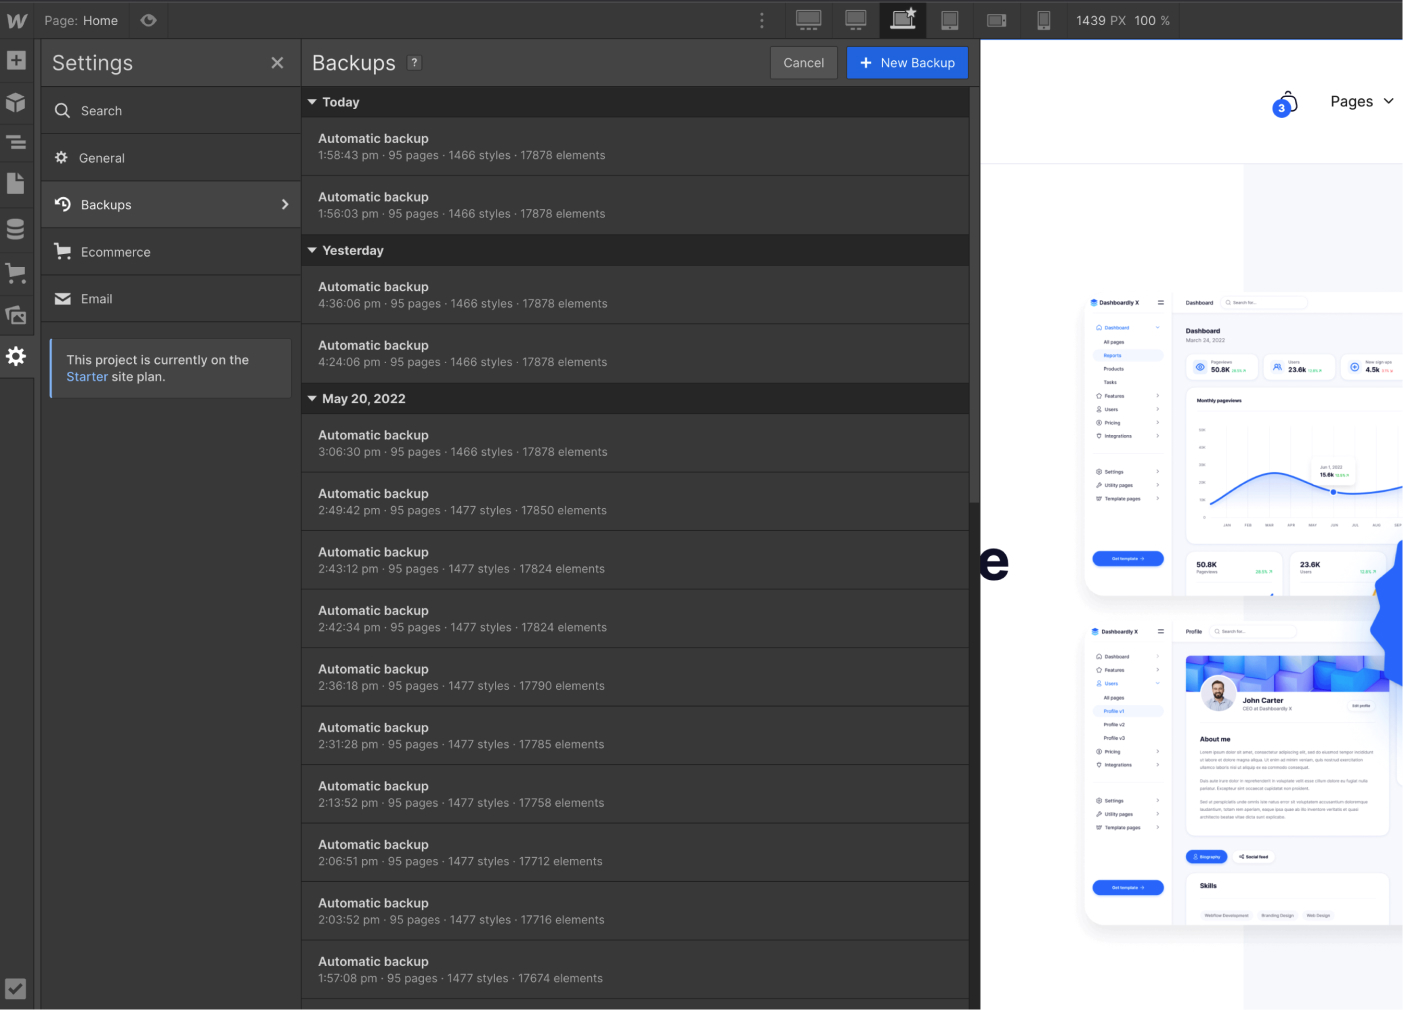Open the Assets panel
Viewport: 1403px width, 1010px height.
(16, 315)
